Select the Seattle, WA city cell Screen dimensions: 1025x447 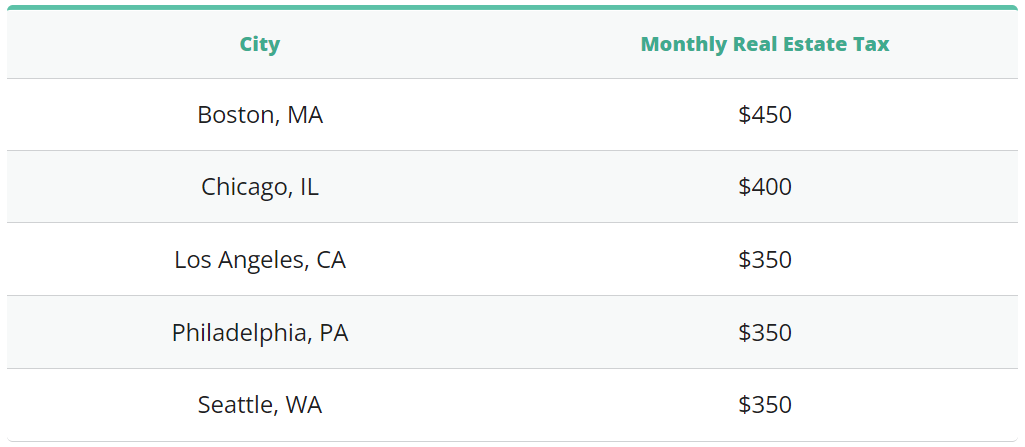[260, 405]
